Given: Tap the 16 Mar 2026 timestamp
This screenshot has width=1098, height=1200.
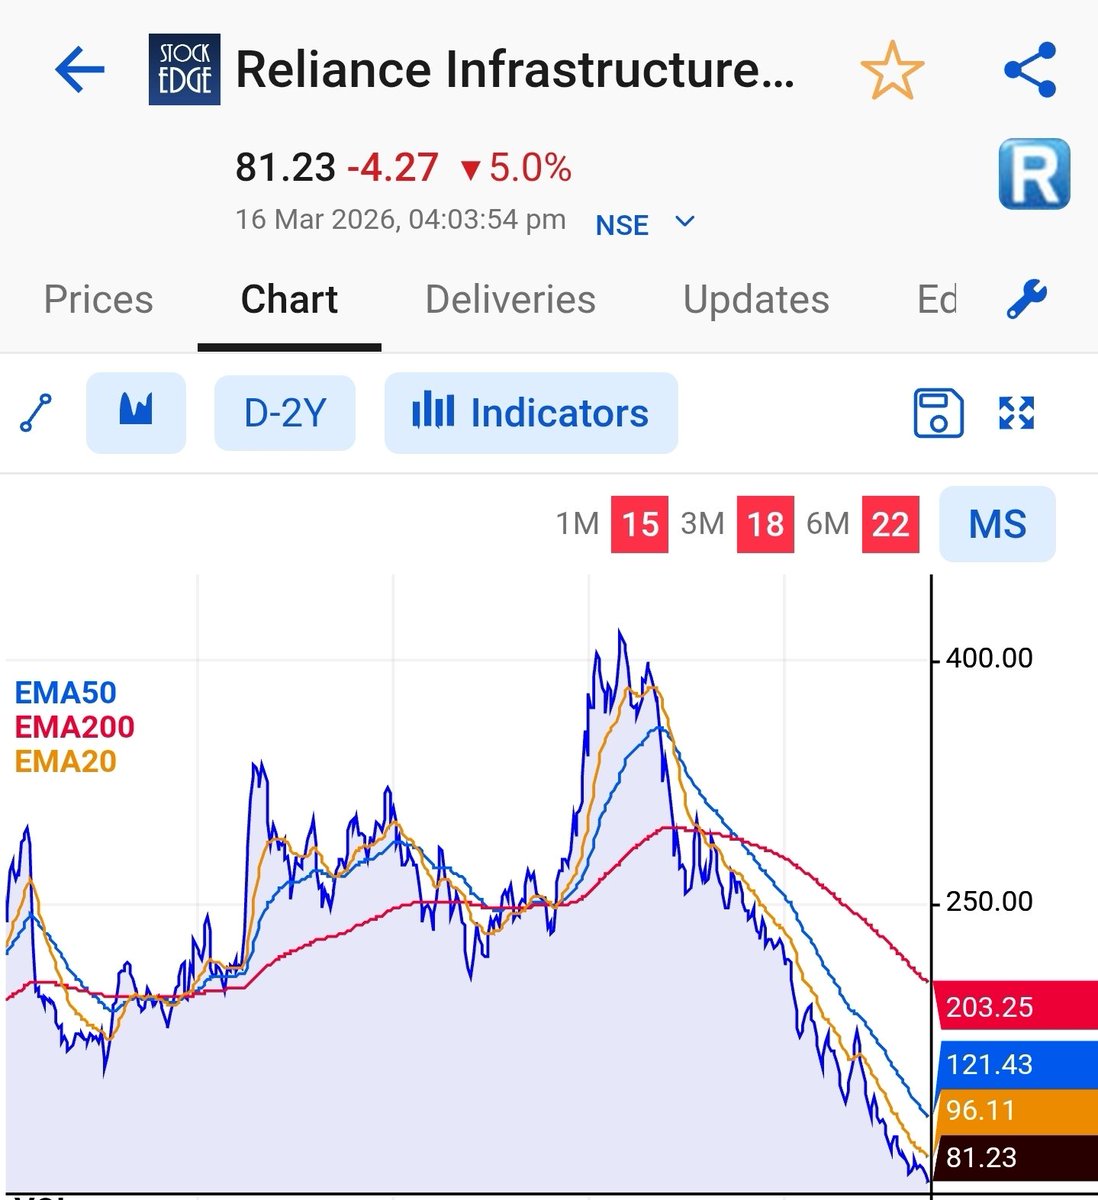Looking at the screenshot, I should point(400,220).
